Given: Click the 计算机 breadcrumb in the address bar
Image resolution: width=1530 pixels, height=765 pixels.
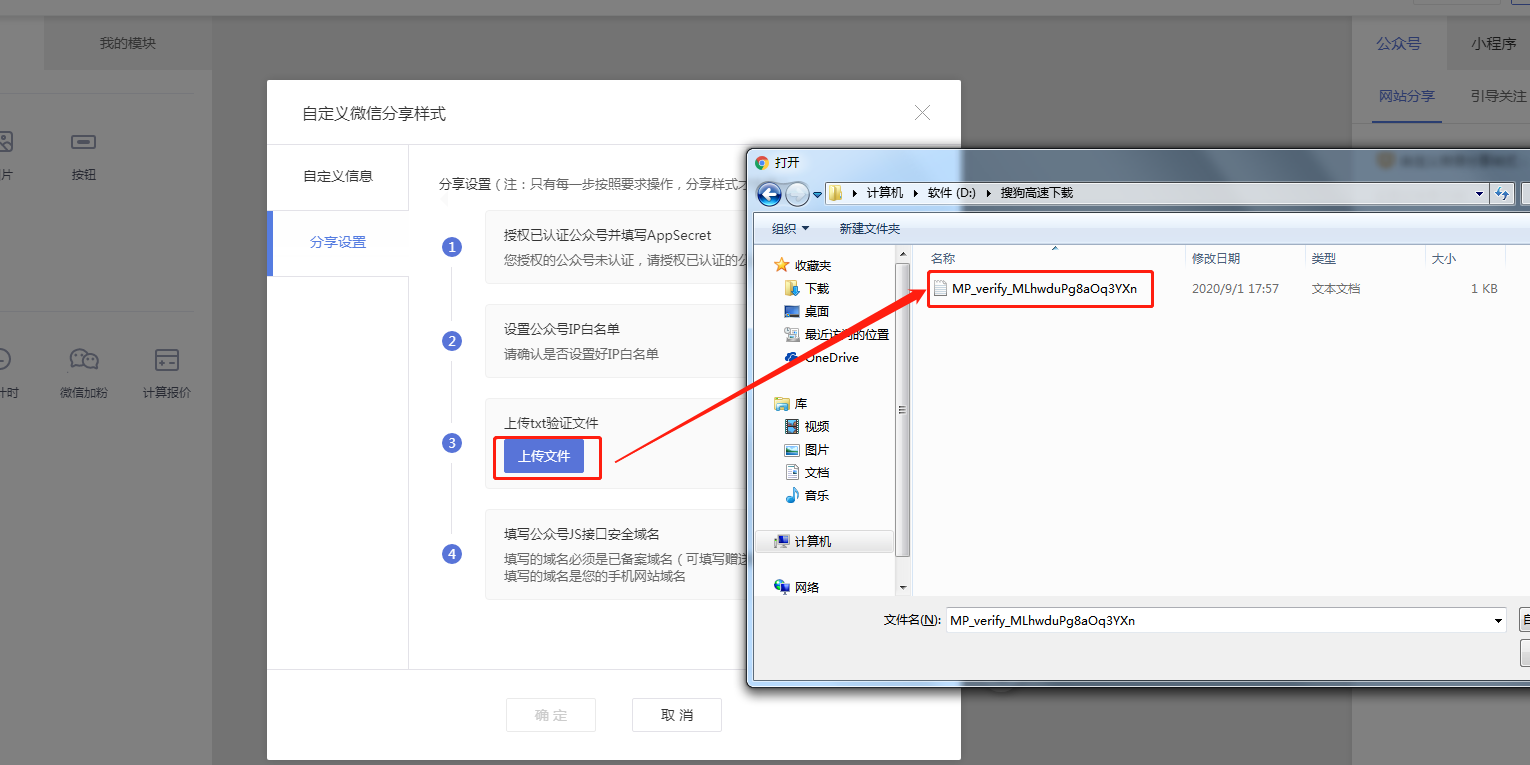Looking at the screenshot, I should click(884, 193).
